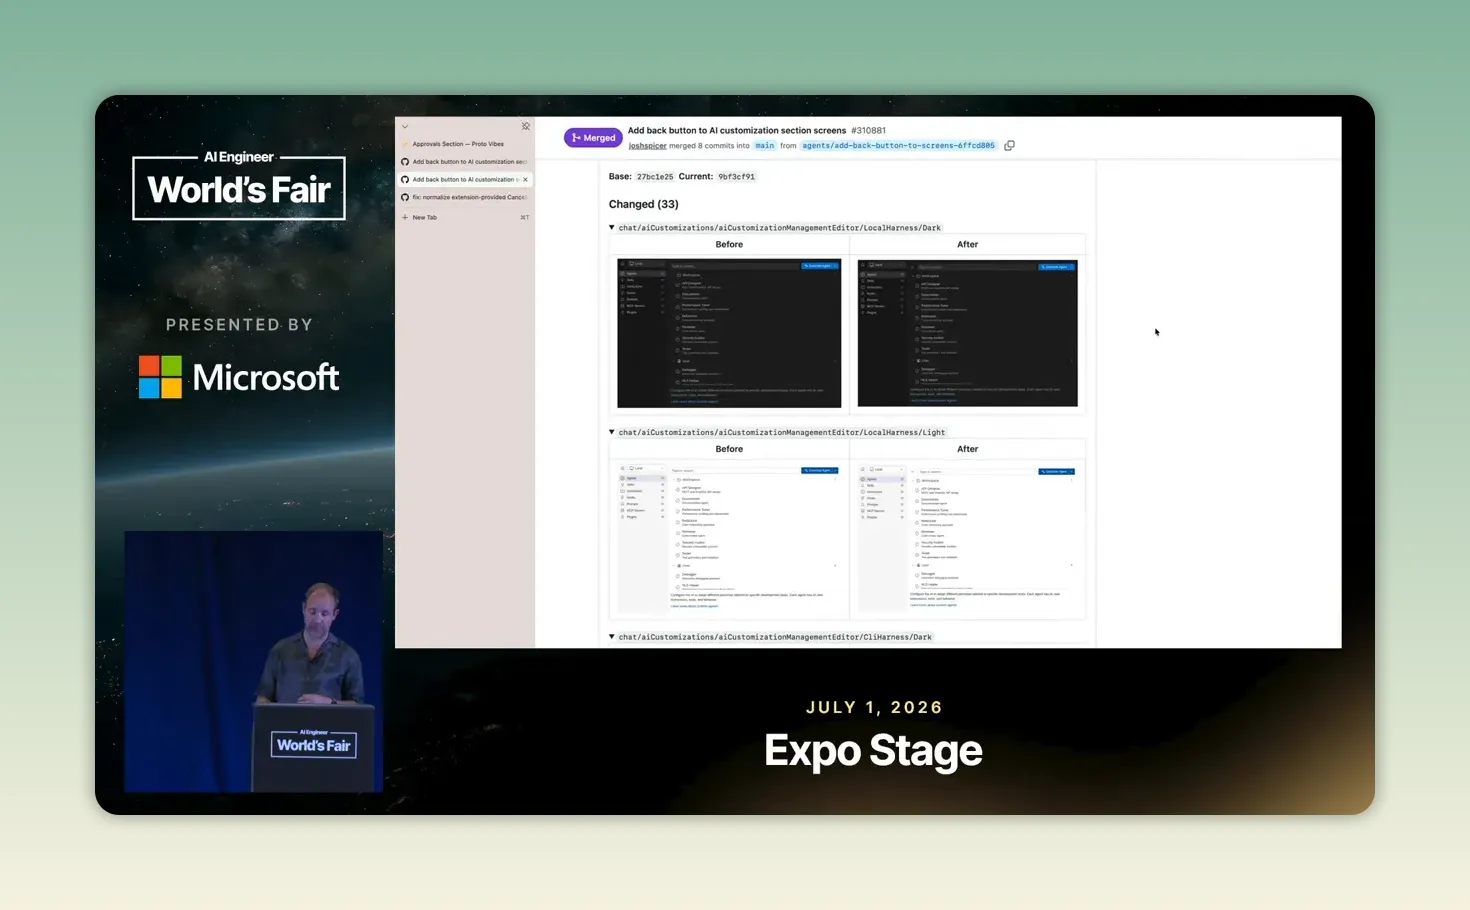Viewport: 1470px width, 910px height.
Task: Click the Microsoft logo in the overlay
Action: (239, 377)
